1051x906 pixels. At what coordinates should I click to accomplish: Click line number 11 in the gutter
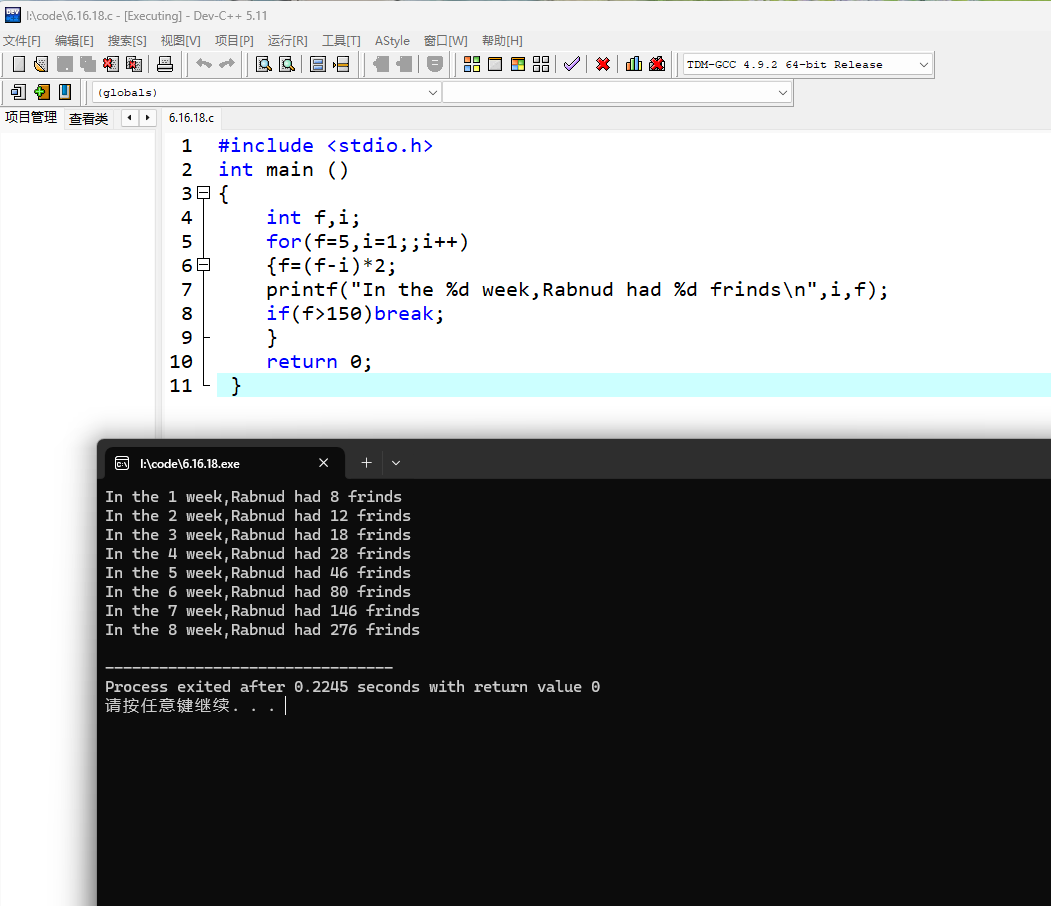pyautogui.click(x=181, y=385)
